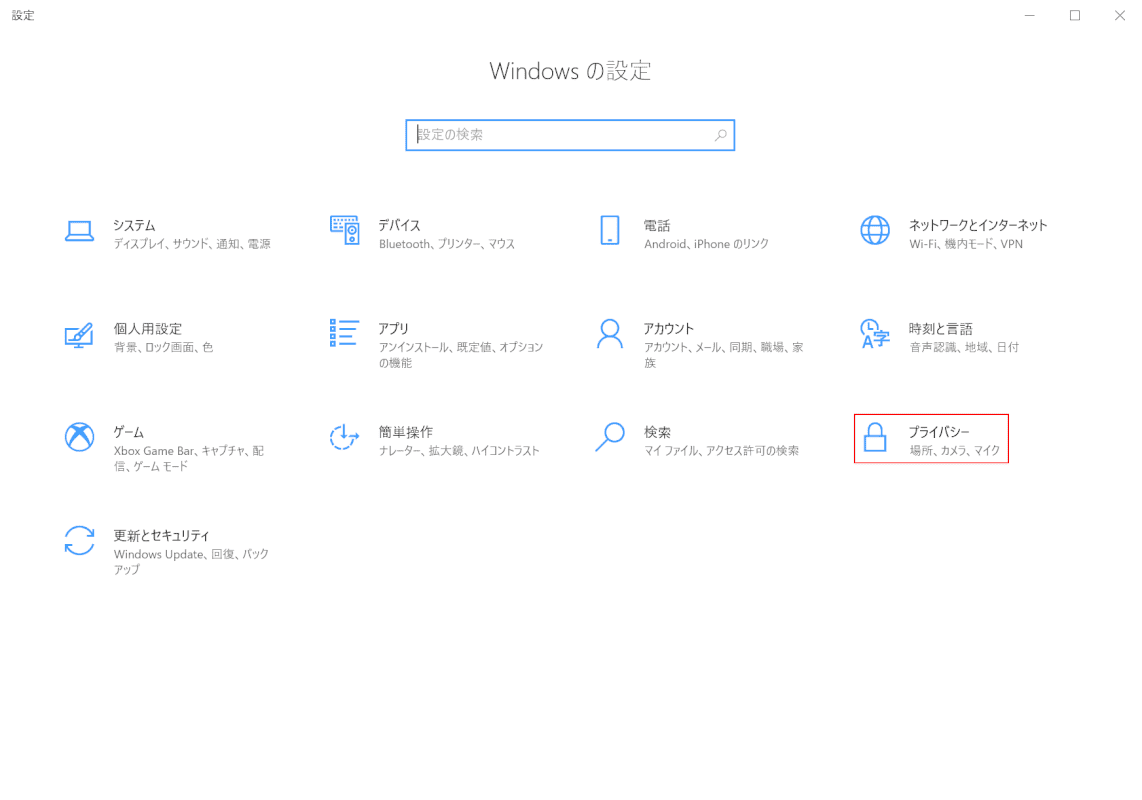Screen dimensions: 1142x800
Task: Click the magnifier icon inside search box
Action: 720,135
